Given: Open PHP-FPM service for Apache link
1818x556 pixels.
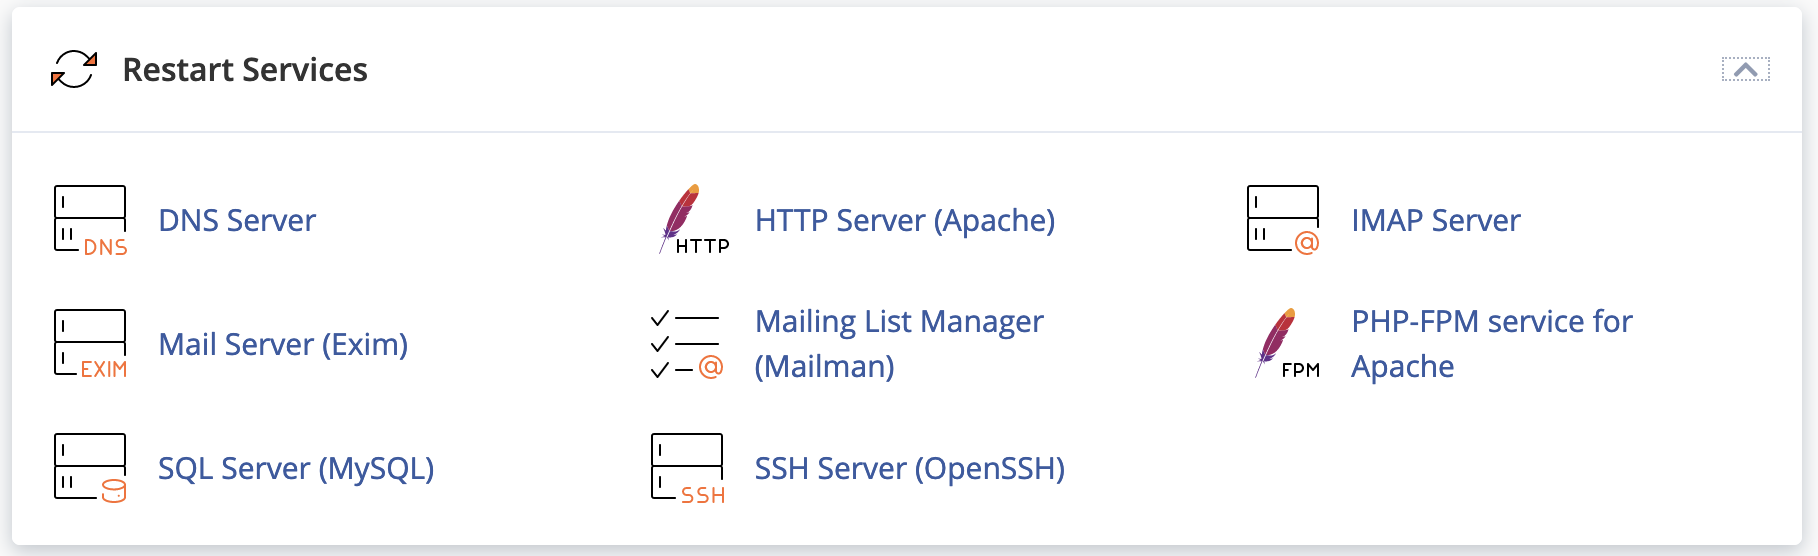Looking at the screenshot, I should coord(1491,344).
